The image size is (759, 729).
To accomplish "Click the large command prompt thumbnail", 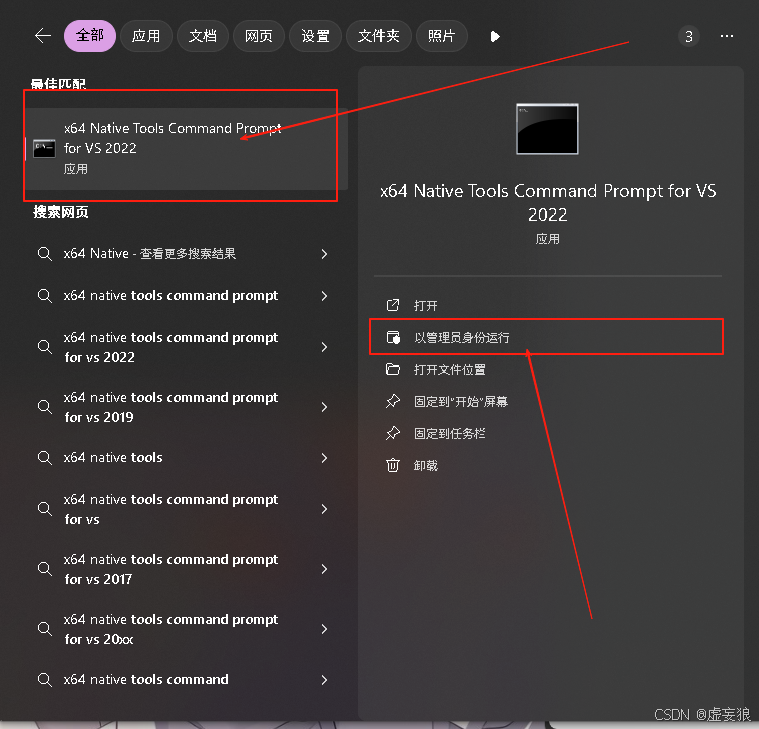I will [547, 129].
